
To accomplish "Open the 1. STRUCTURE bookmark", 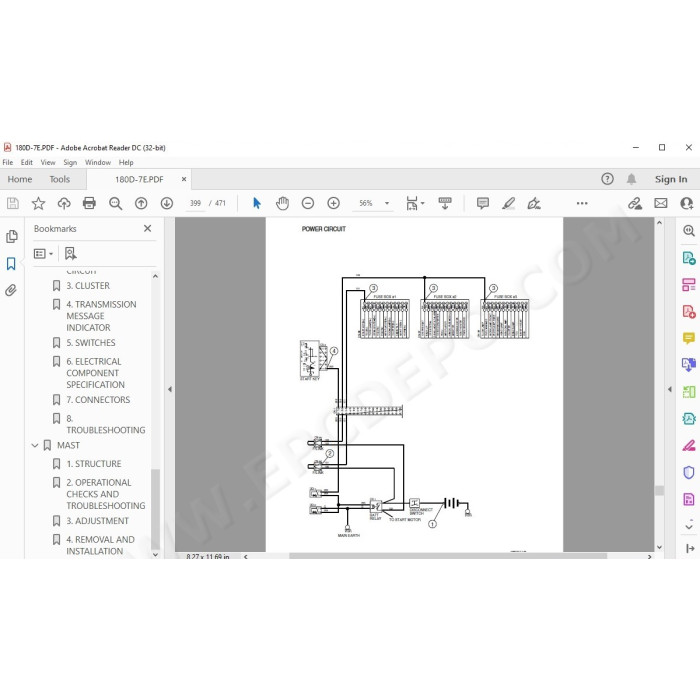I will (x=94, y=464).
